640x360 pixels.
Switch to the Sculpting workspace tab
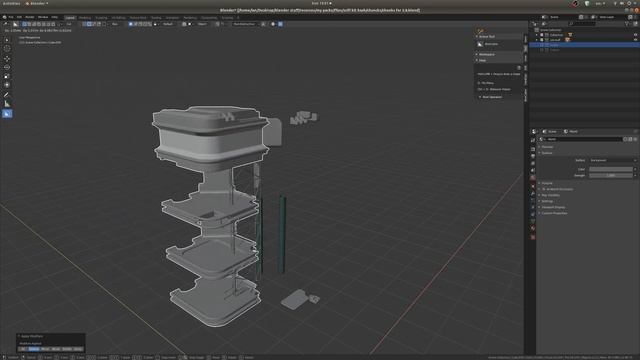[x=101, y=18]
